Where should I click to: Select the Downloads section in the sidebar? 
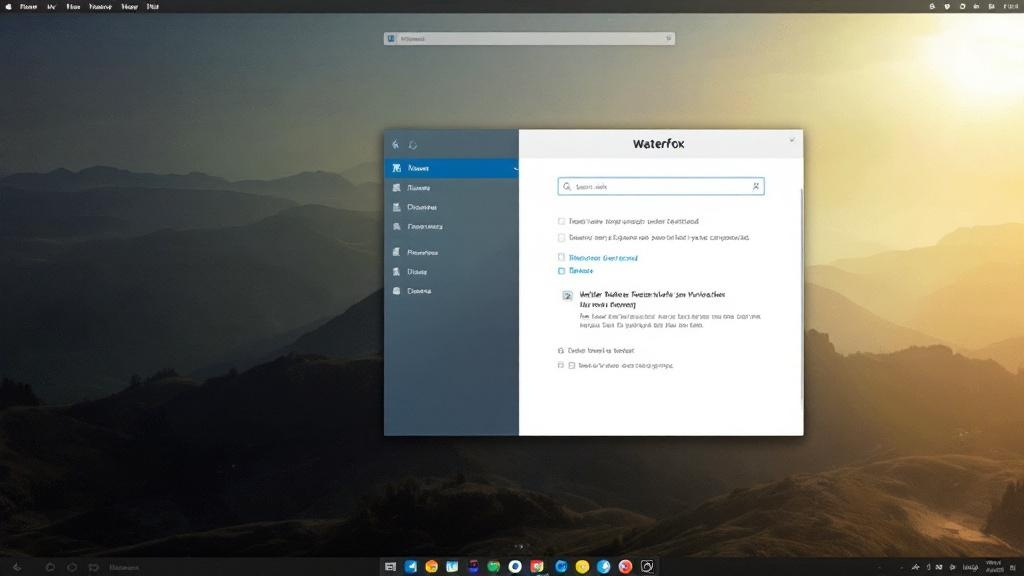(421, 207)
